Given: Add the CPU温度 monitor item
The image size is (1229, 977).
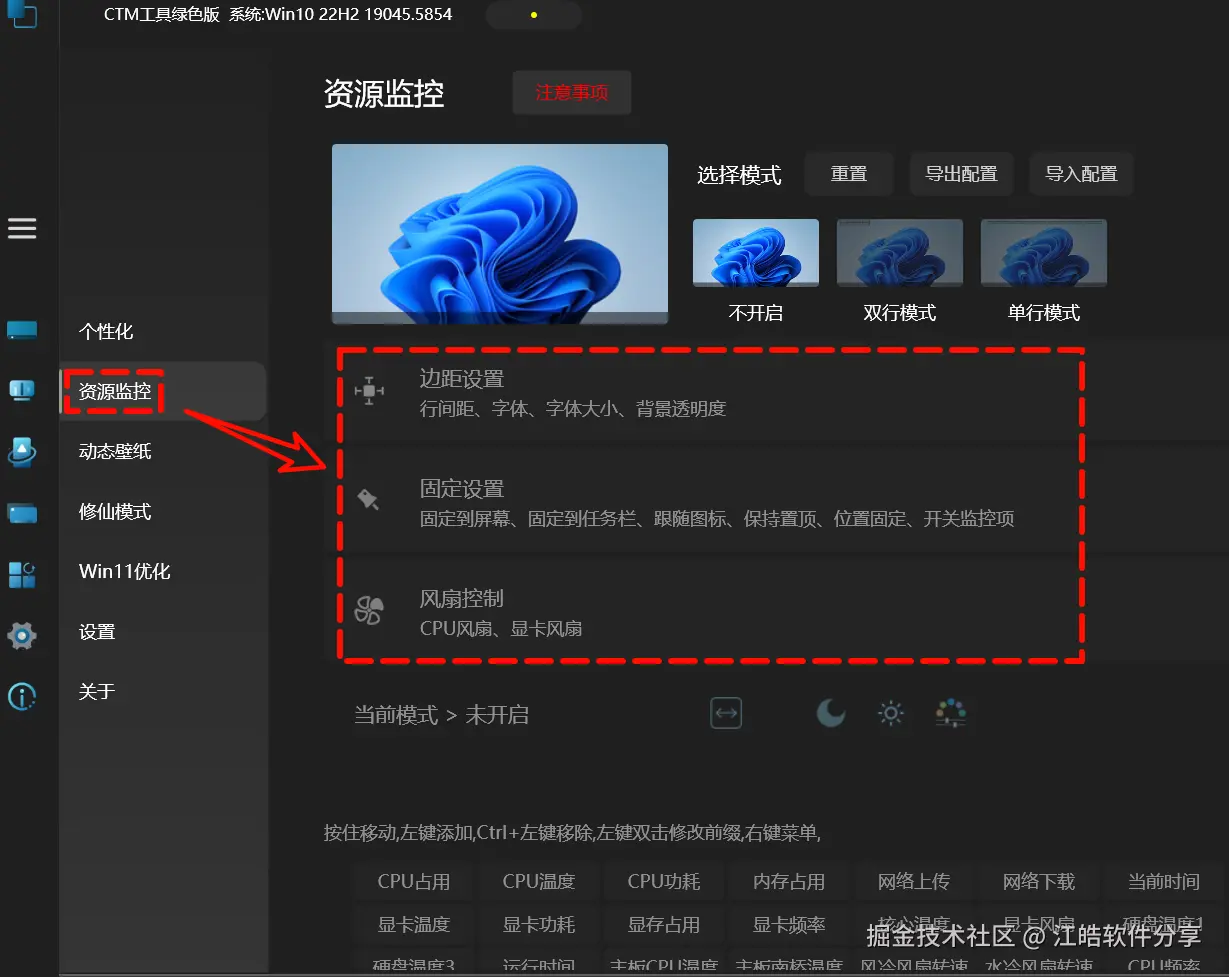Looking at the screenshot, I should 539,881.
